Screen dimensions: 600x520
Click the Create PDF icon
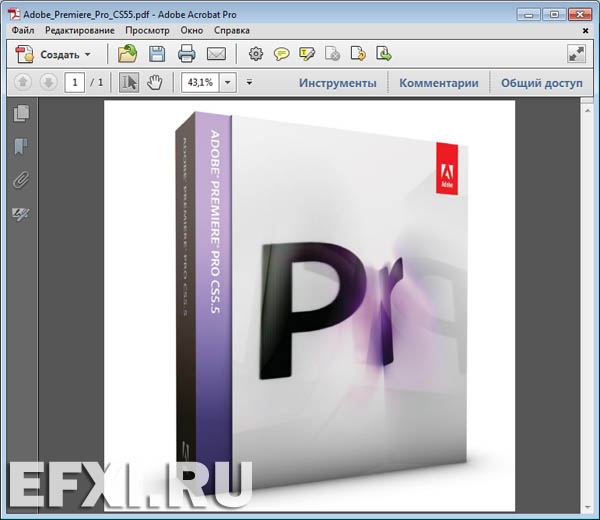(x=24, y=54)
